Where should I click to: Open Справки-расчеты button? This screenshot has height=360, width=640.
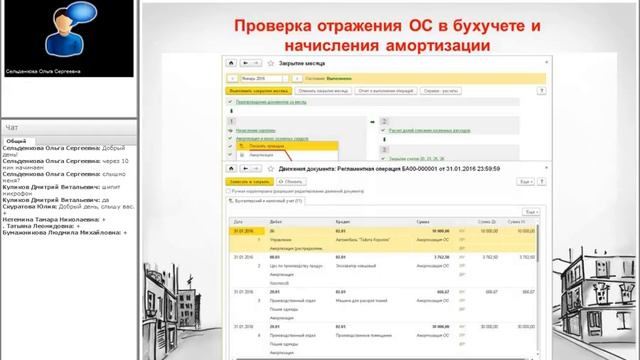[x=441, y=91]
